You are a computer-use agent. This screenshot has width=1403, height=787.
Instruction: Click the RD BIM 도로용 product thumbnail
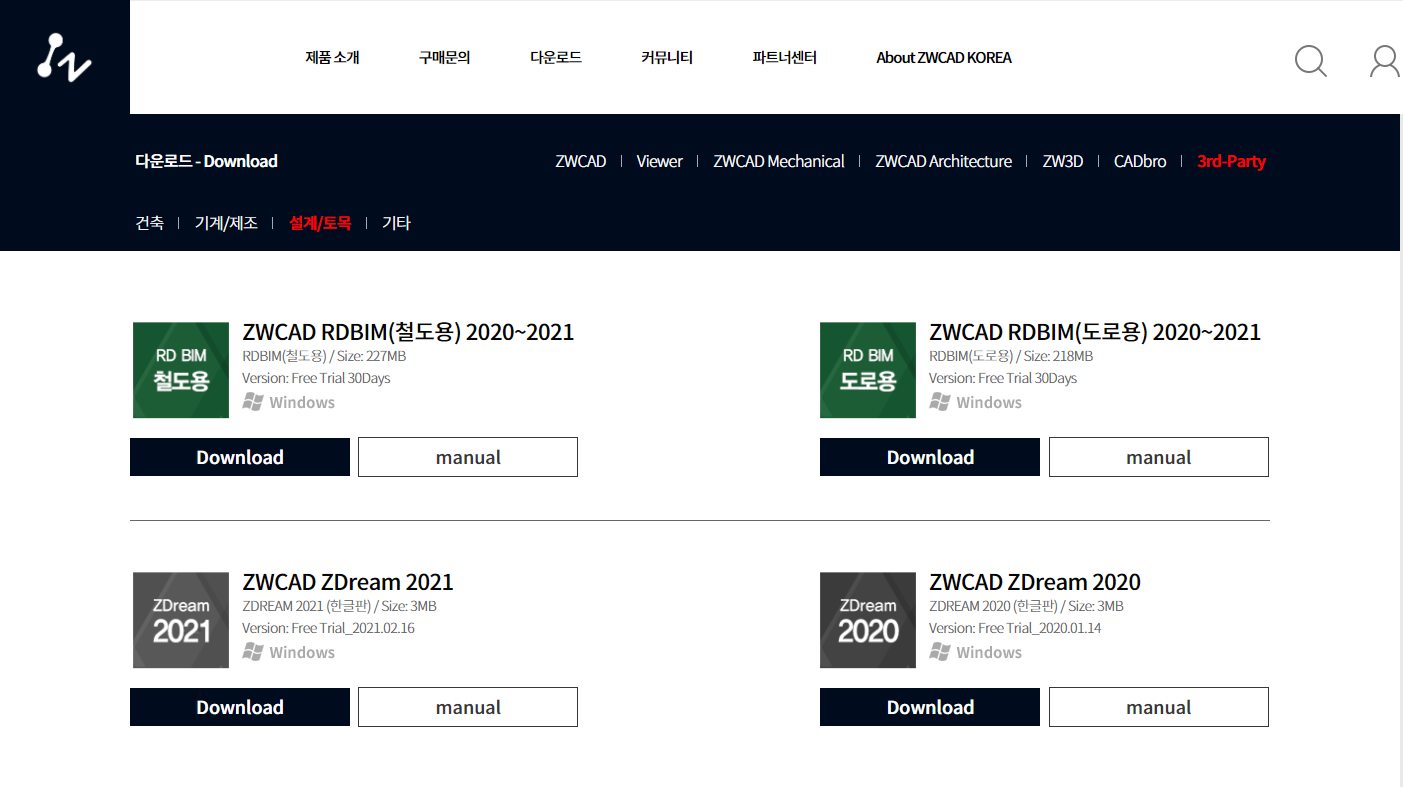(868, 370)
